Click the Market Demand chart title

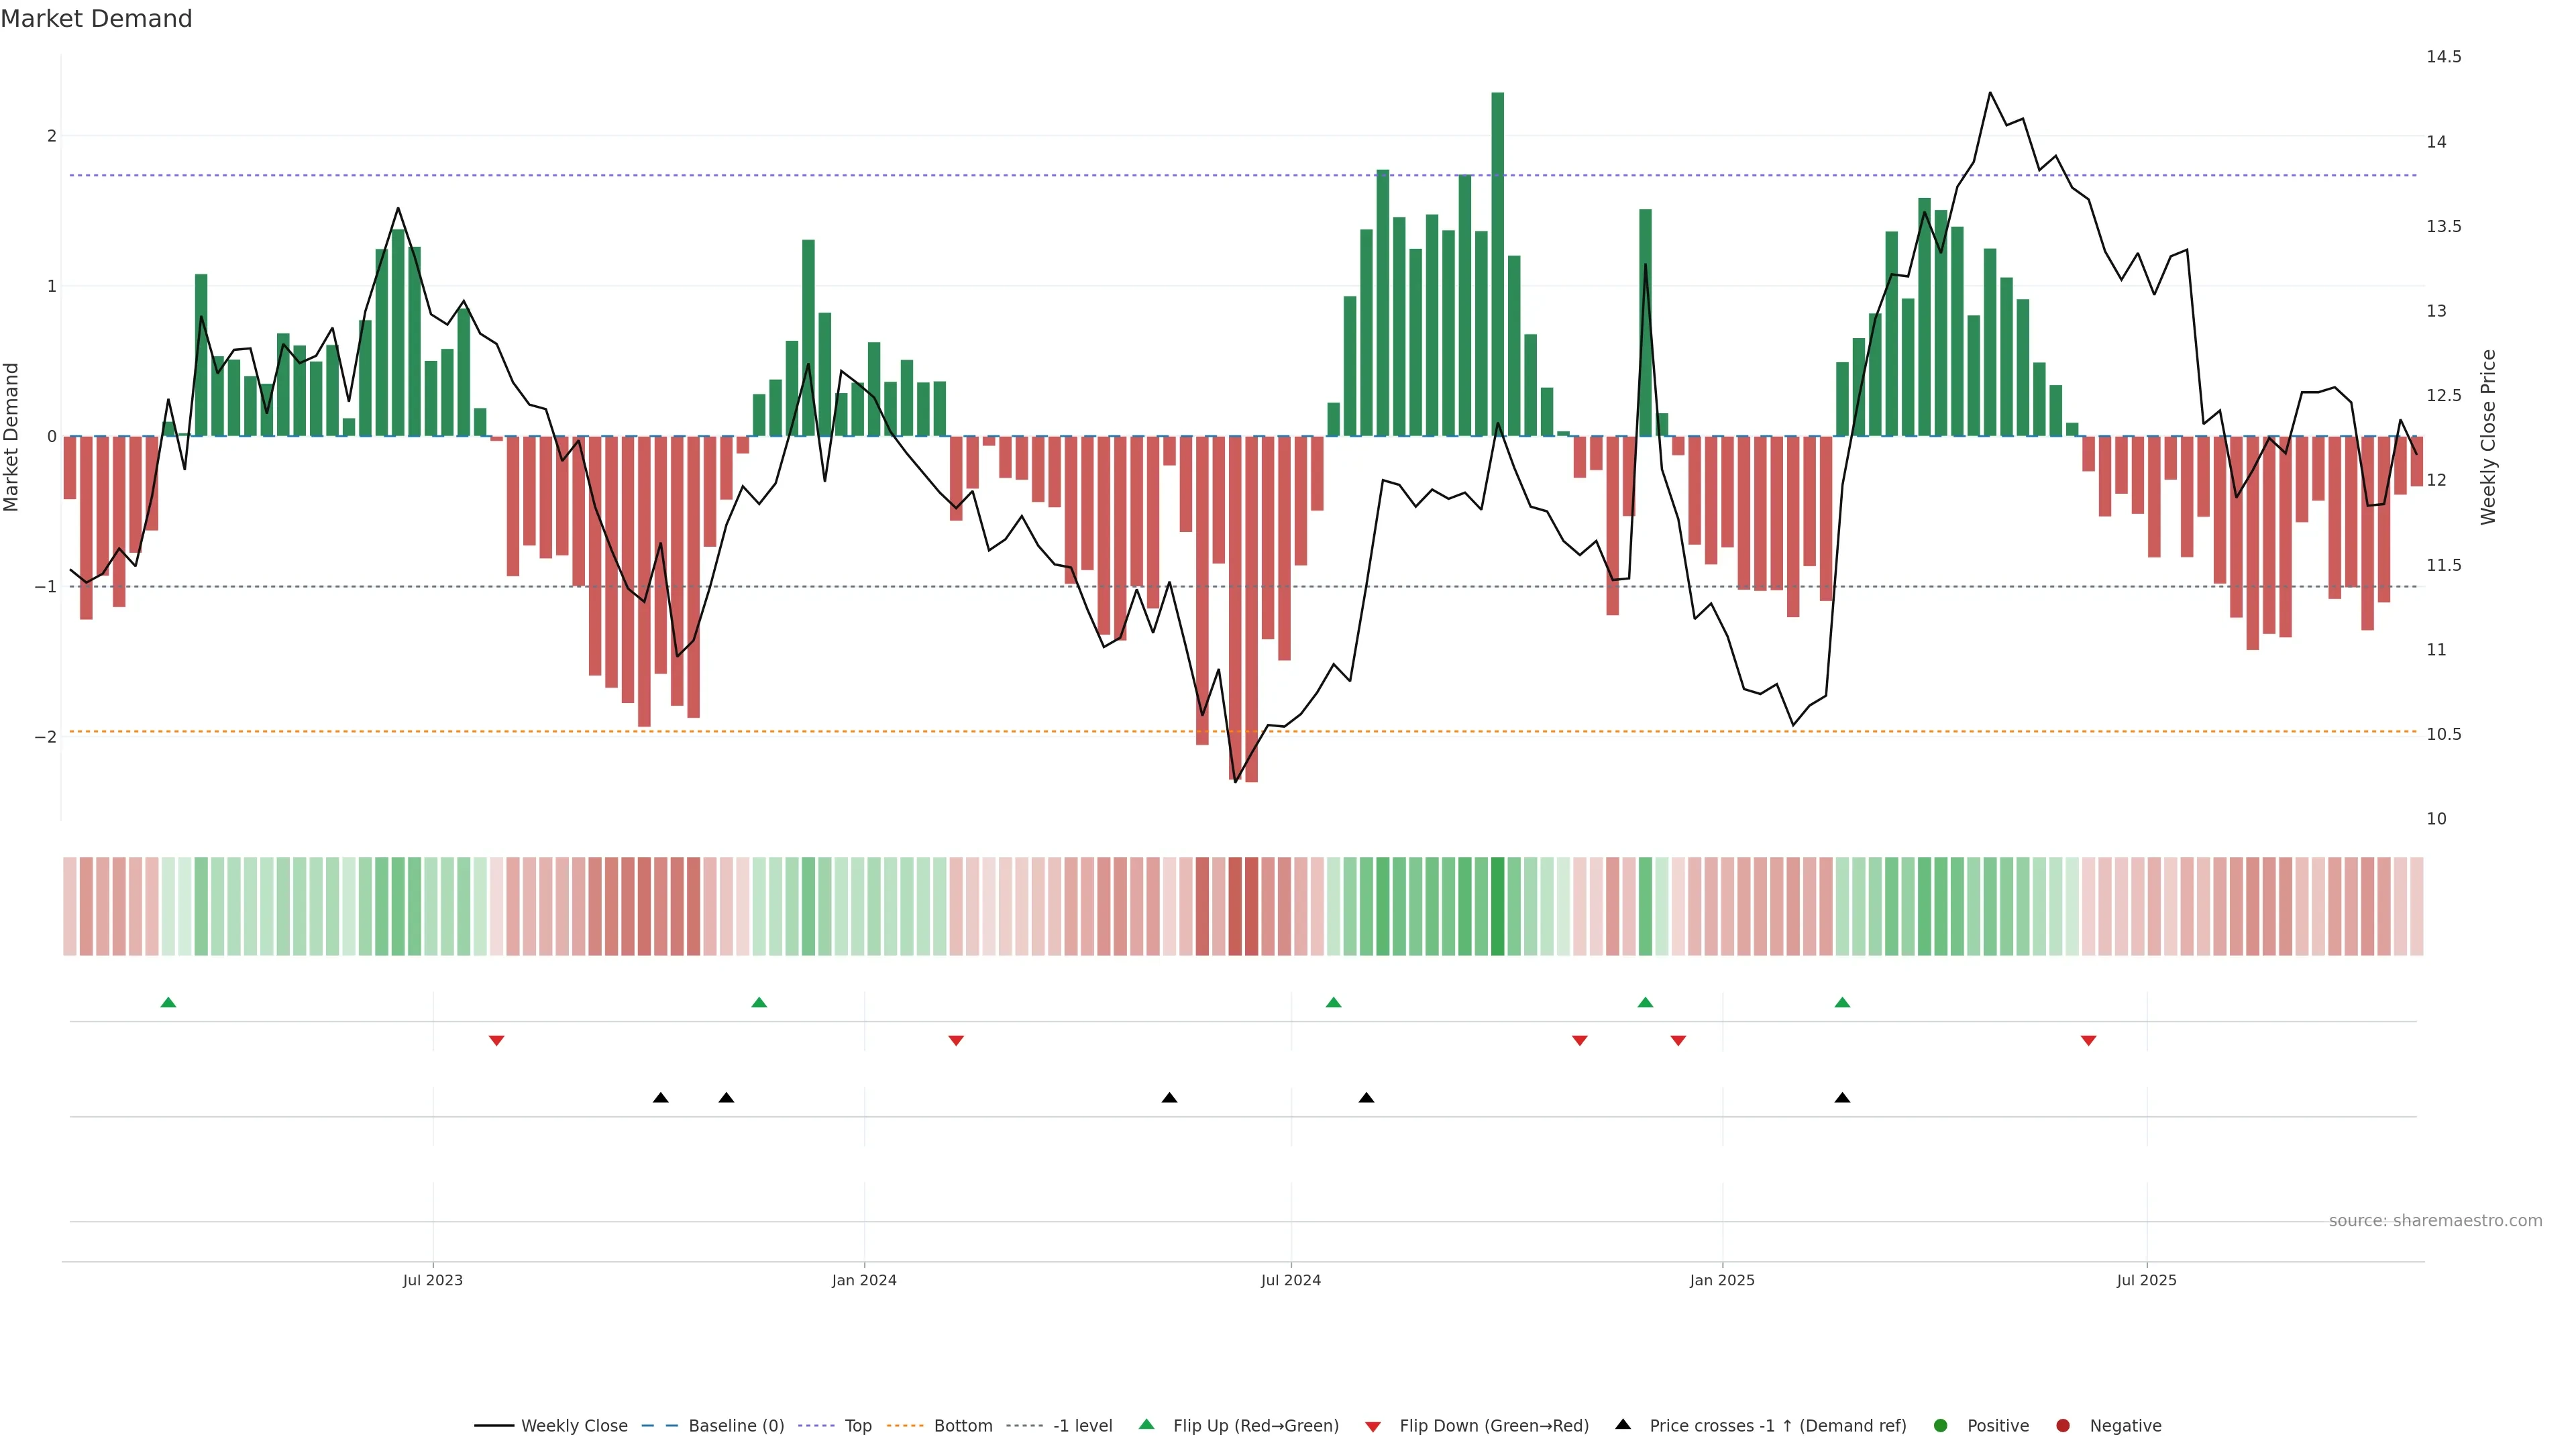click(x=96, y=19)
